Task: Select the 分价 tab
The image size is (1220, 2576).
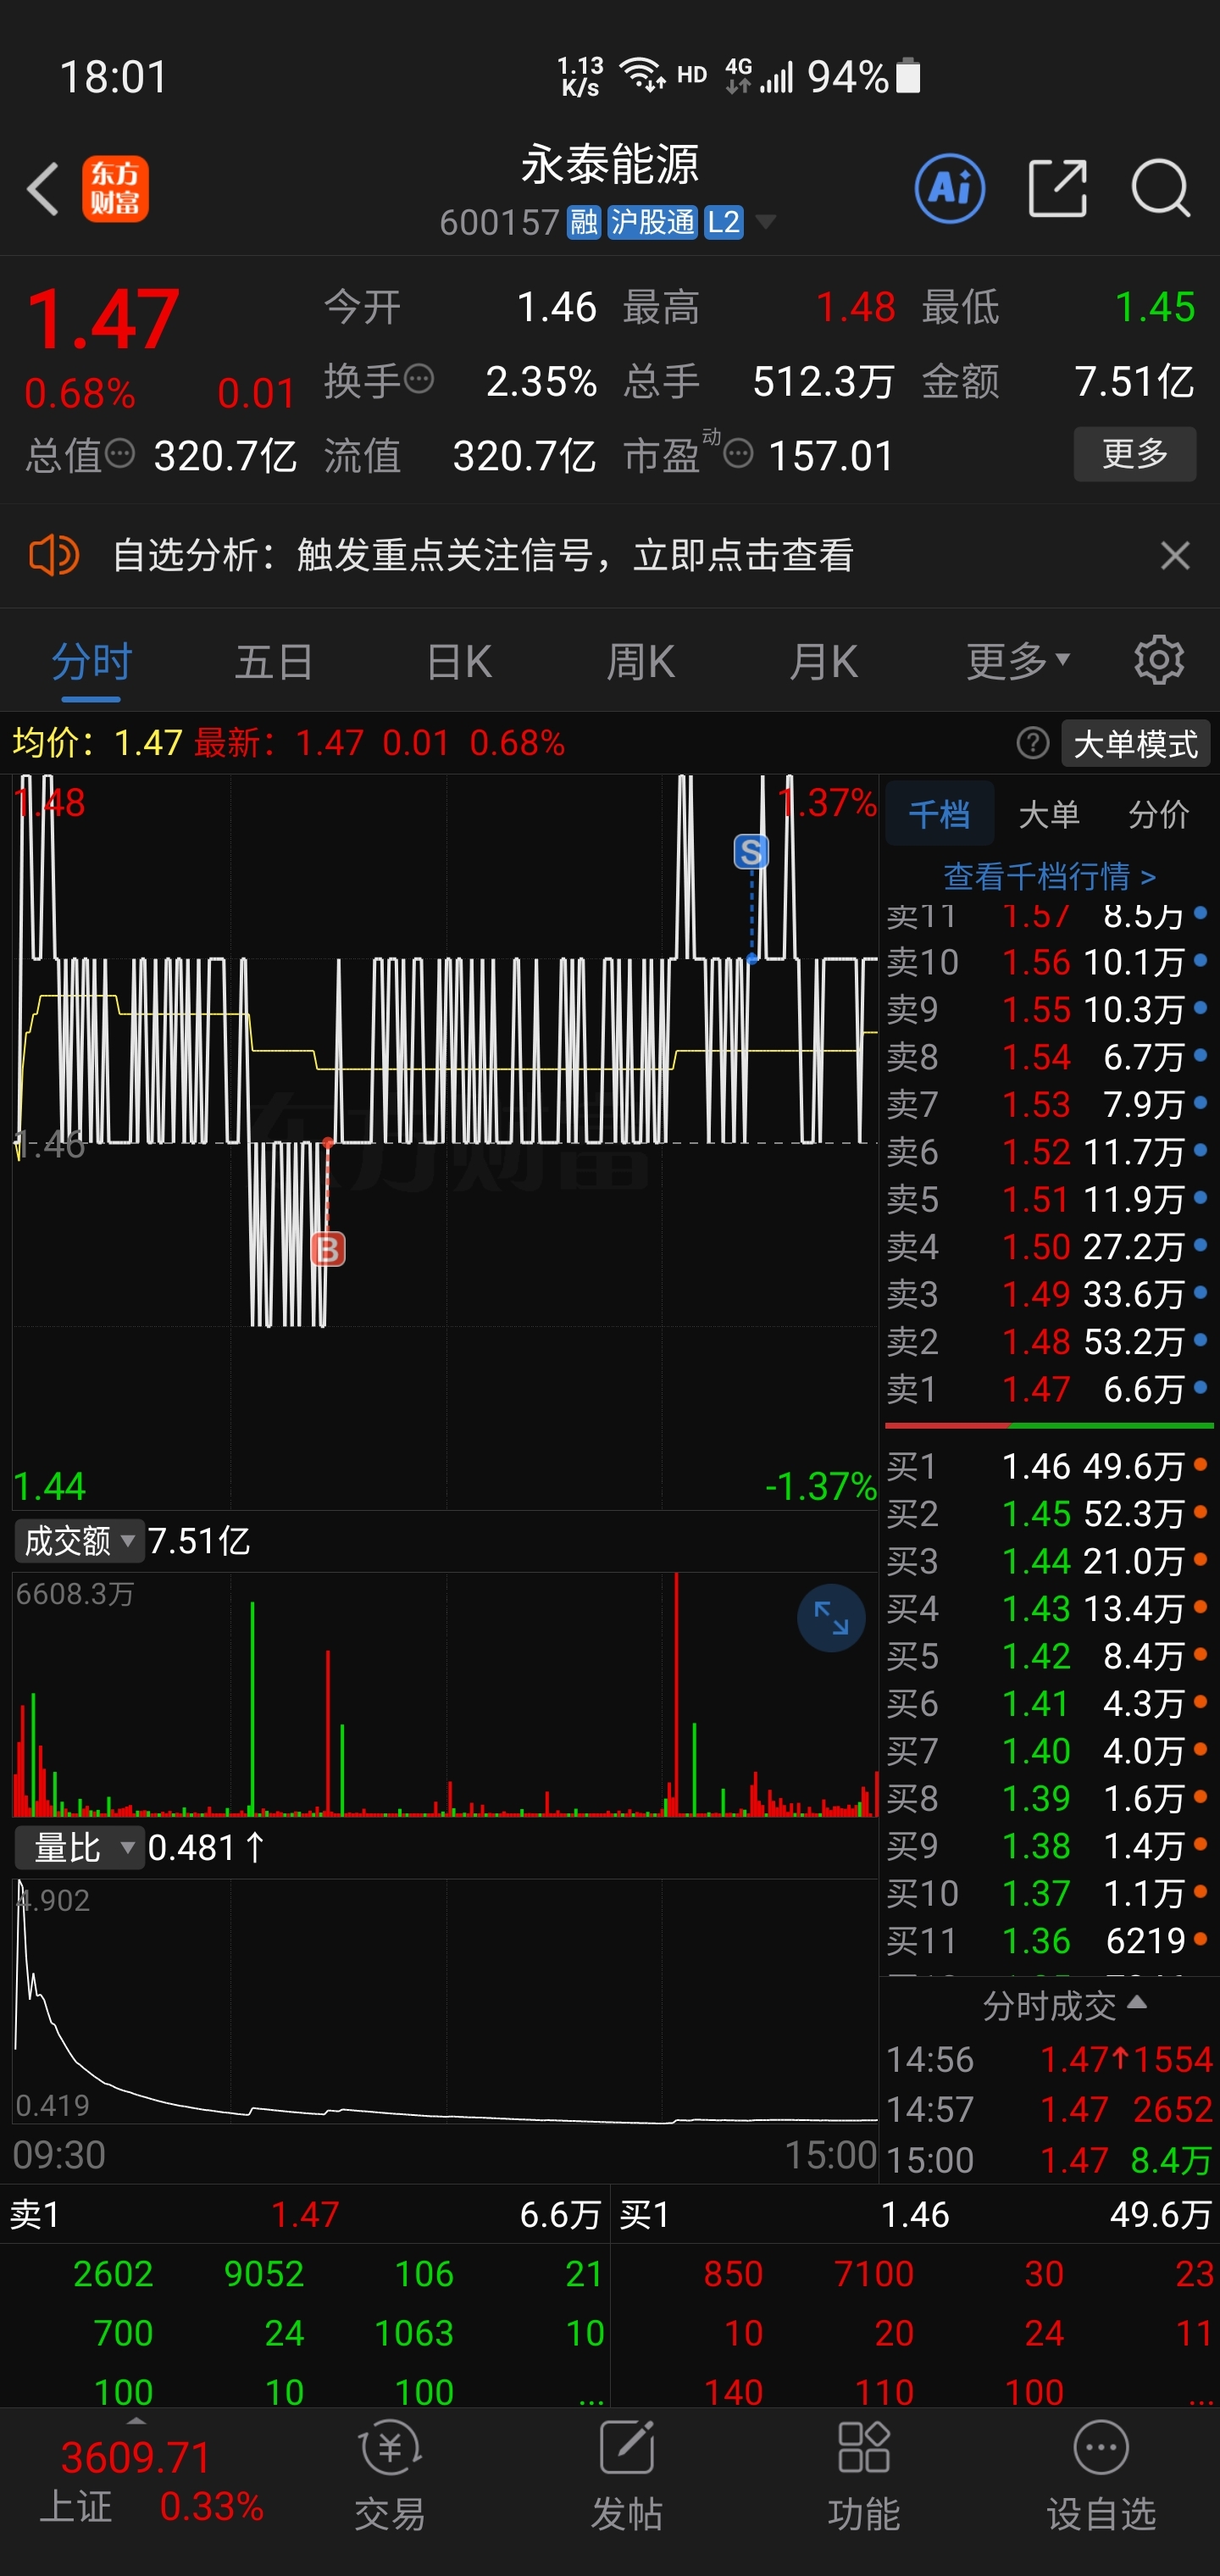Action: 1159,814
